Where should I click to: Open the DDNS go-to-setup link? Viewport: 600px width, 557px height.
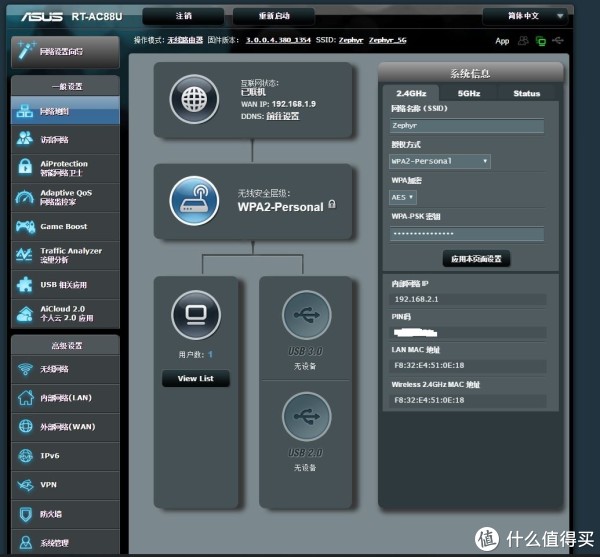click(x=282, y=116)
